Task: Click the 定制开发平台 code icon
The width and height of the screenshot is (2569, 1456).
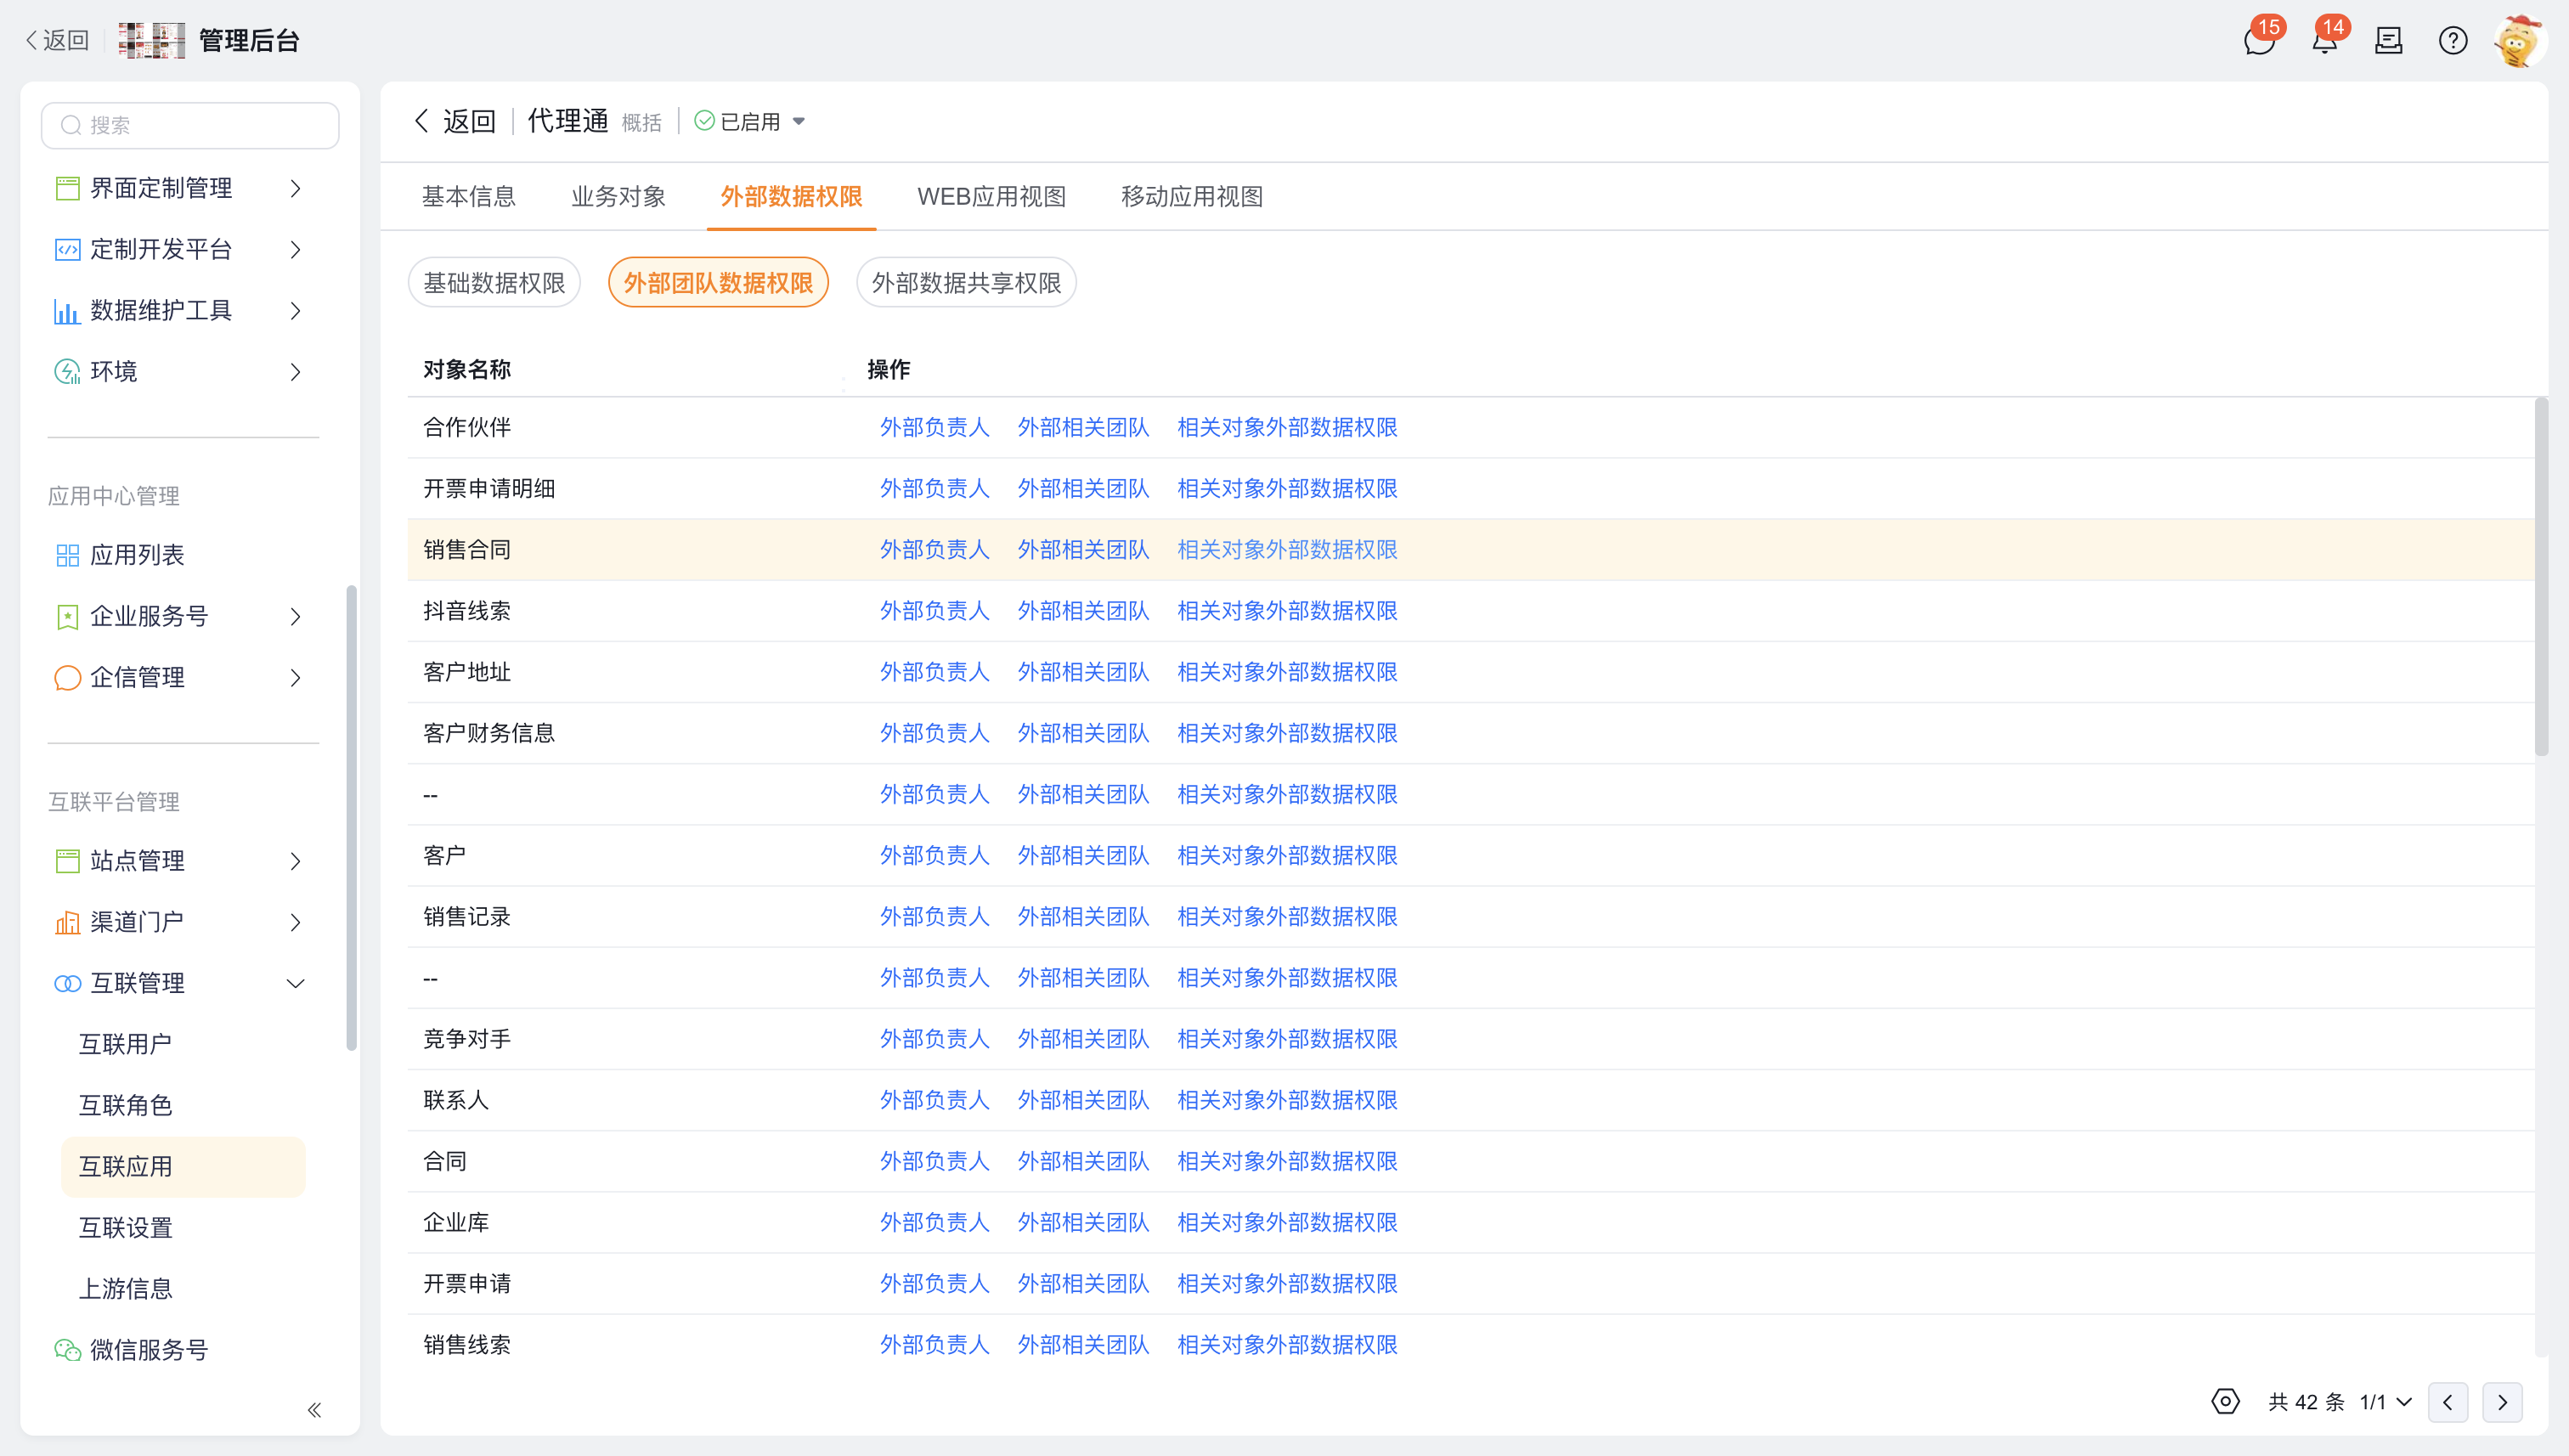Action: coord(67,249)
